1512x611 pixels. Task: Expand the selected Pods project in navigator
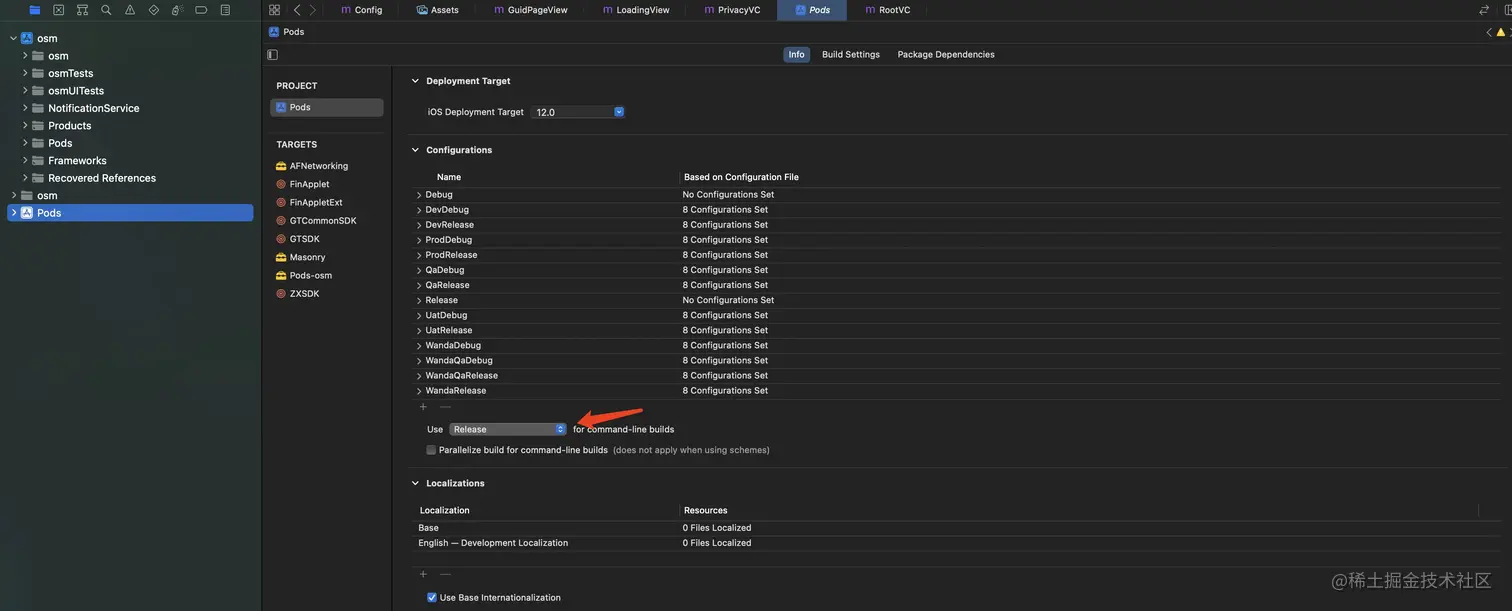pyautogui.click(x=13, y=213)
